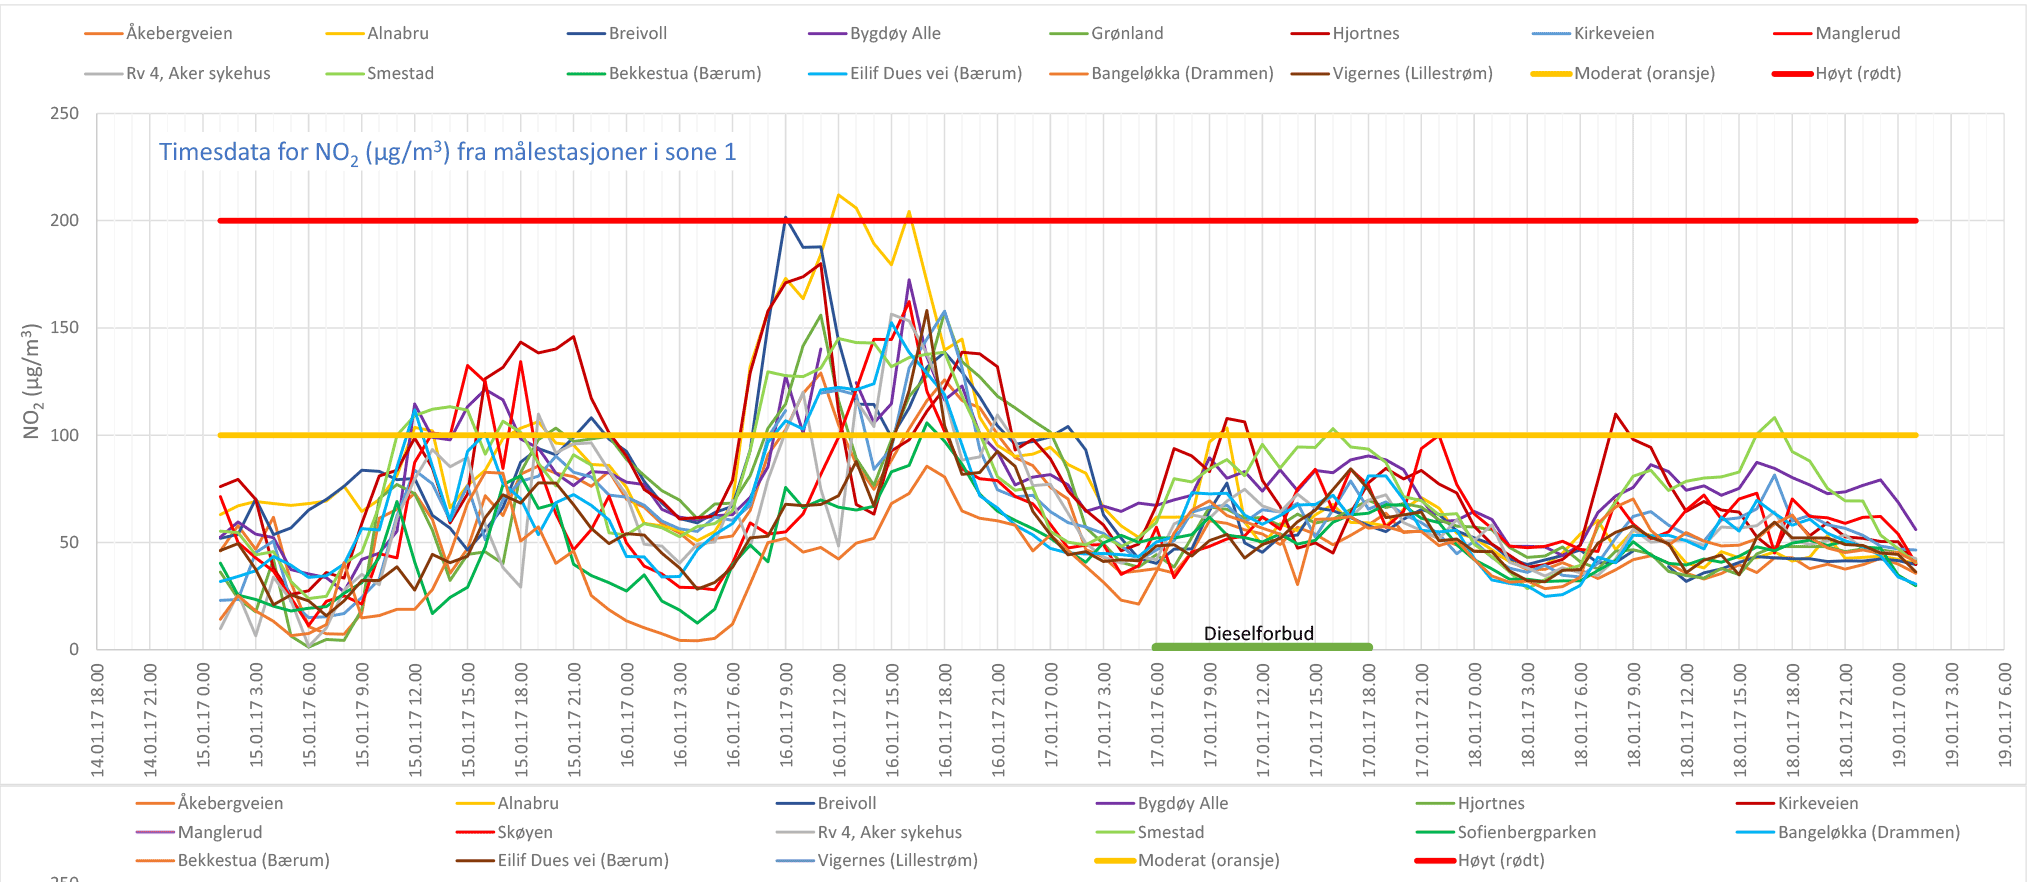Select Alnabru in the upper legend
2031x882 pixels.
tap(398, 33)
